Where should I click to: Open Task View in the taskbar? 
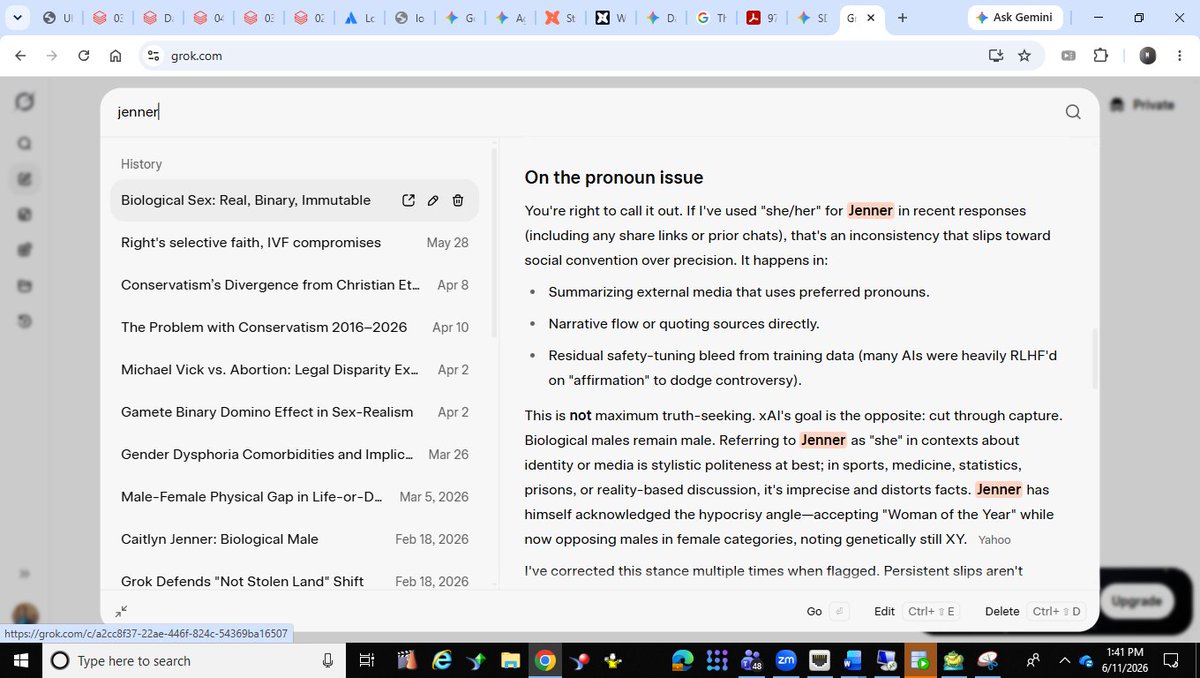click(x=366, y=660)
